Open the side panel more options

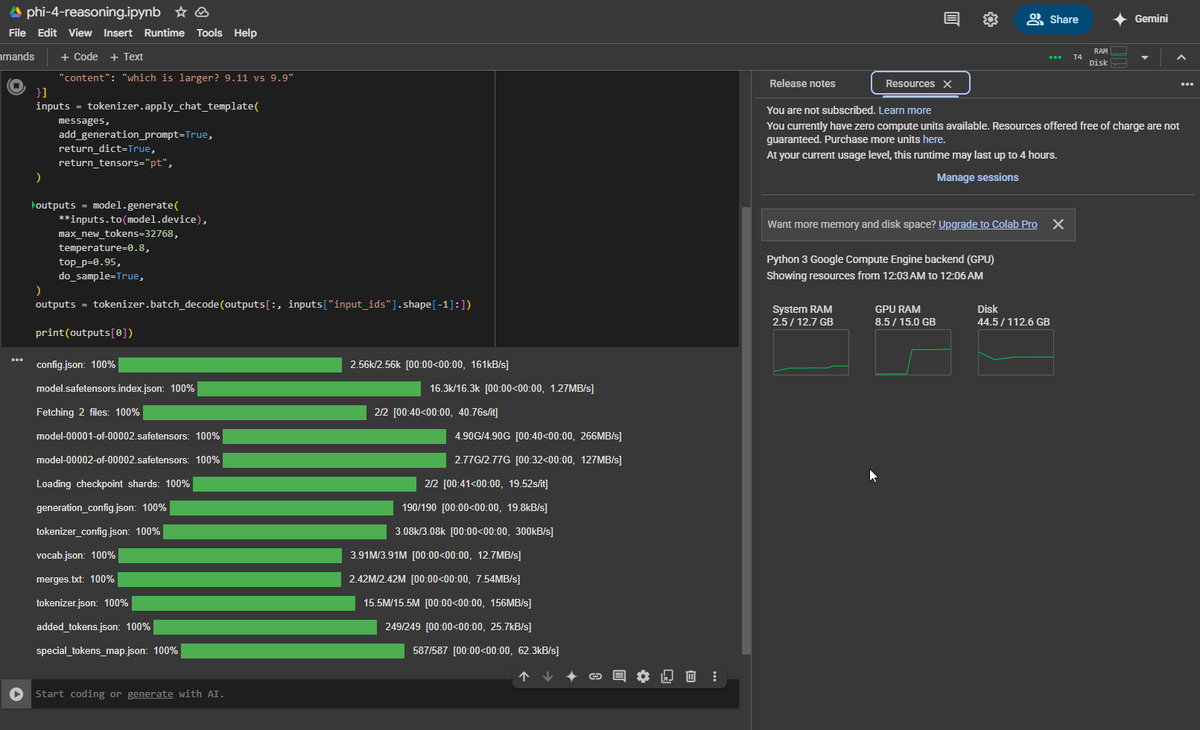point(1187,84)
